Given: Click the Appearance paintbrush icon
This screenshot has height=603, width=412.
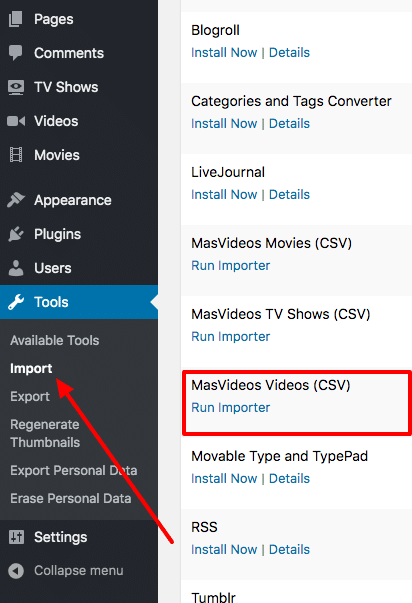Looking at the screenshot, I should point(16,200).
